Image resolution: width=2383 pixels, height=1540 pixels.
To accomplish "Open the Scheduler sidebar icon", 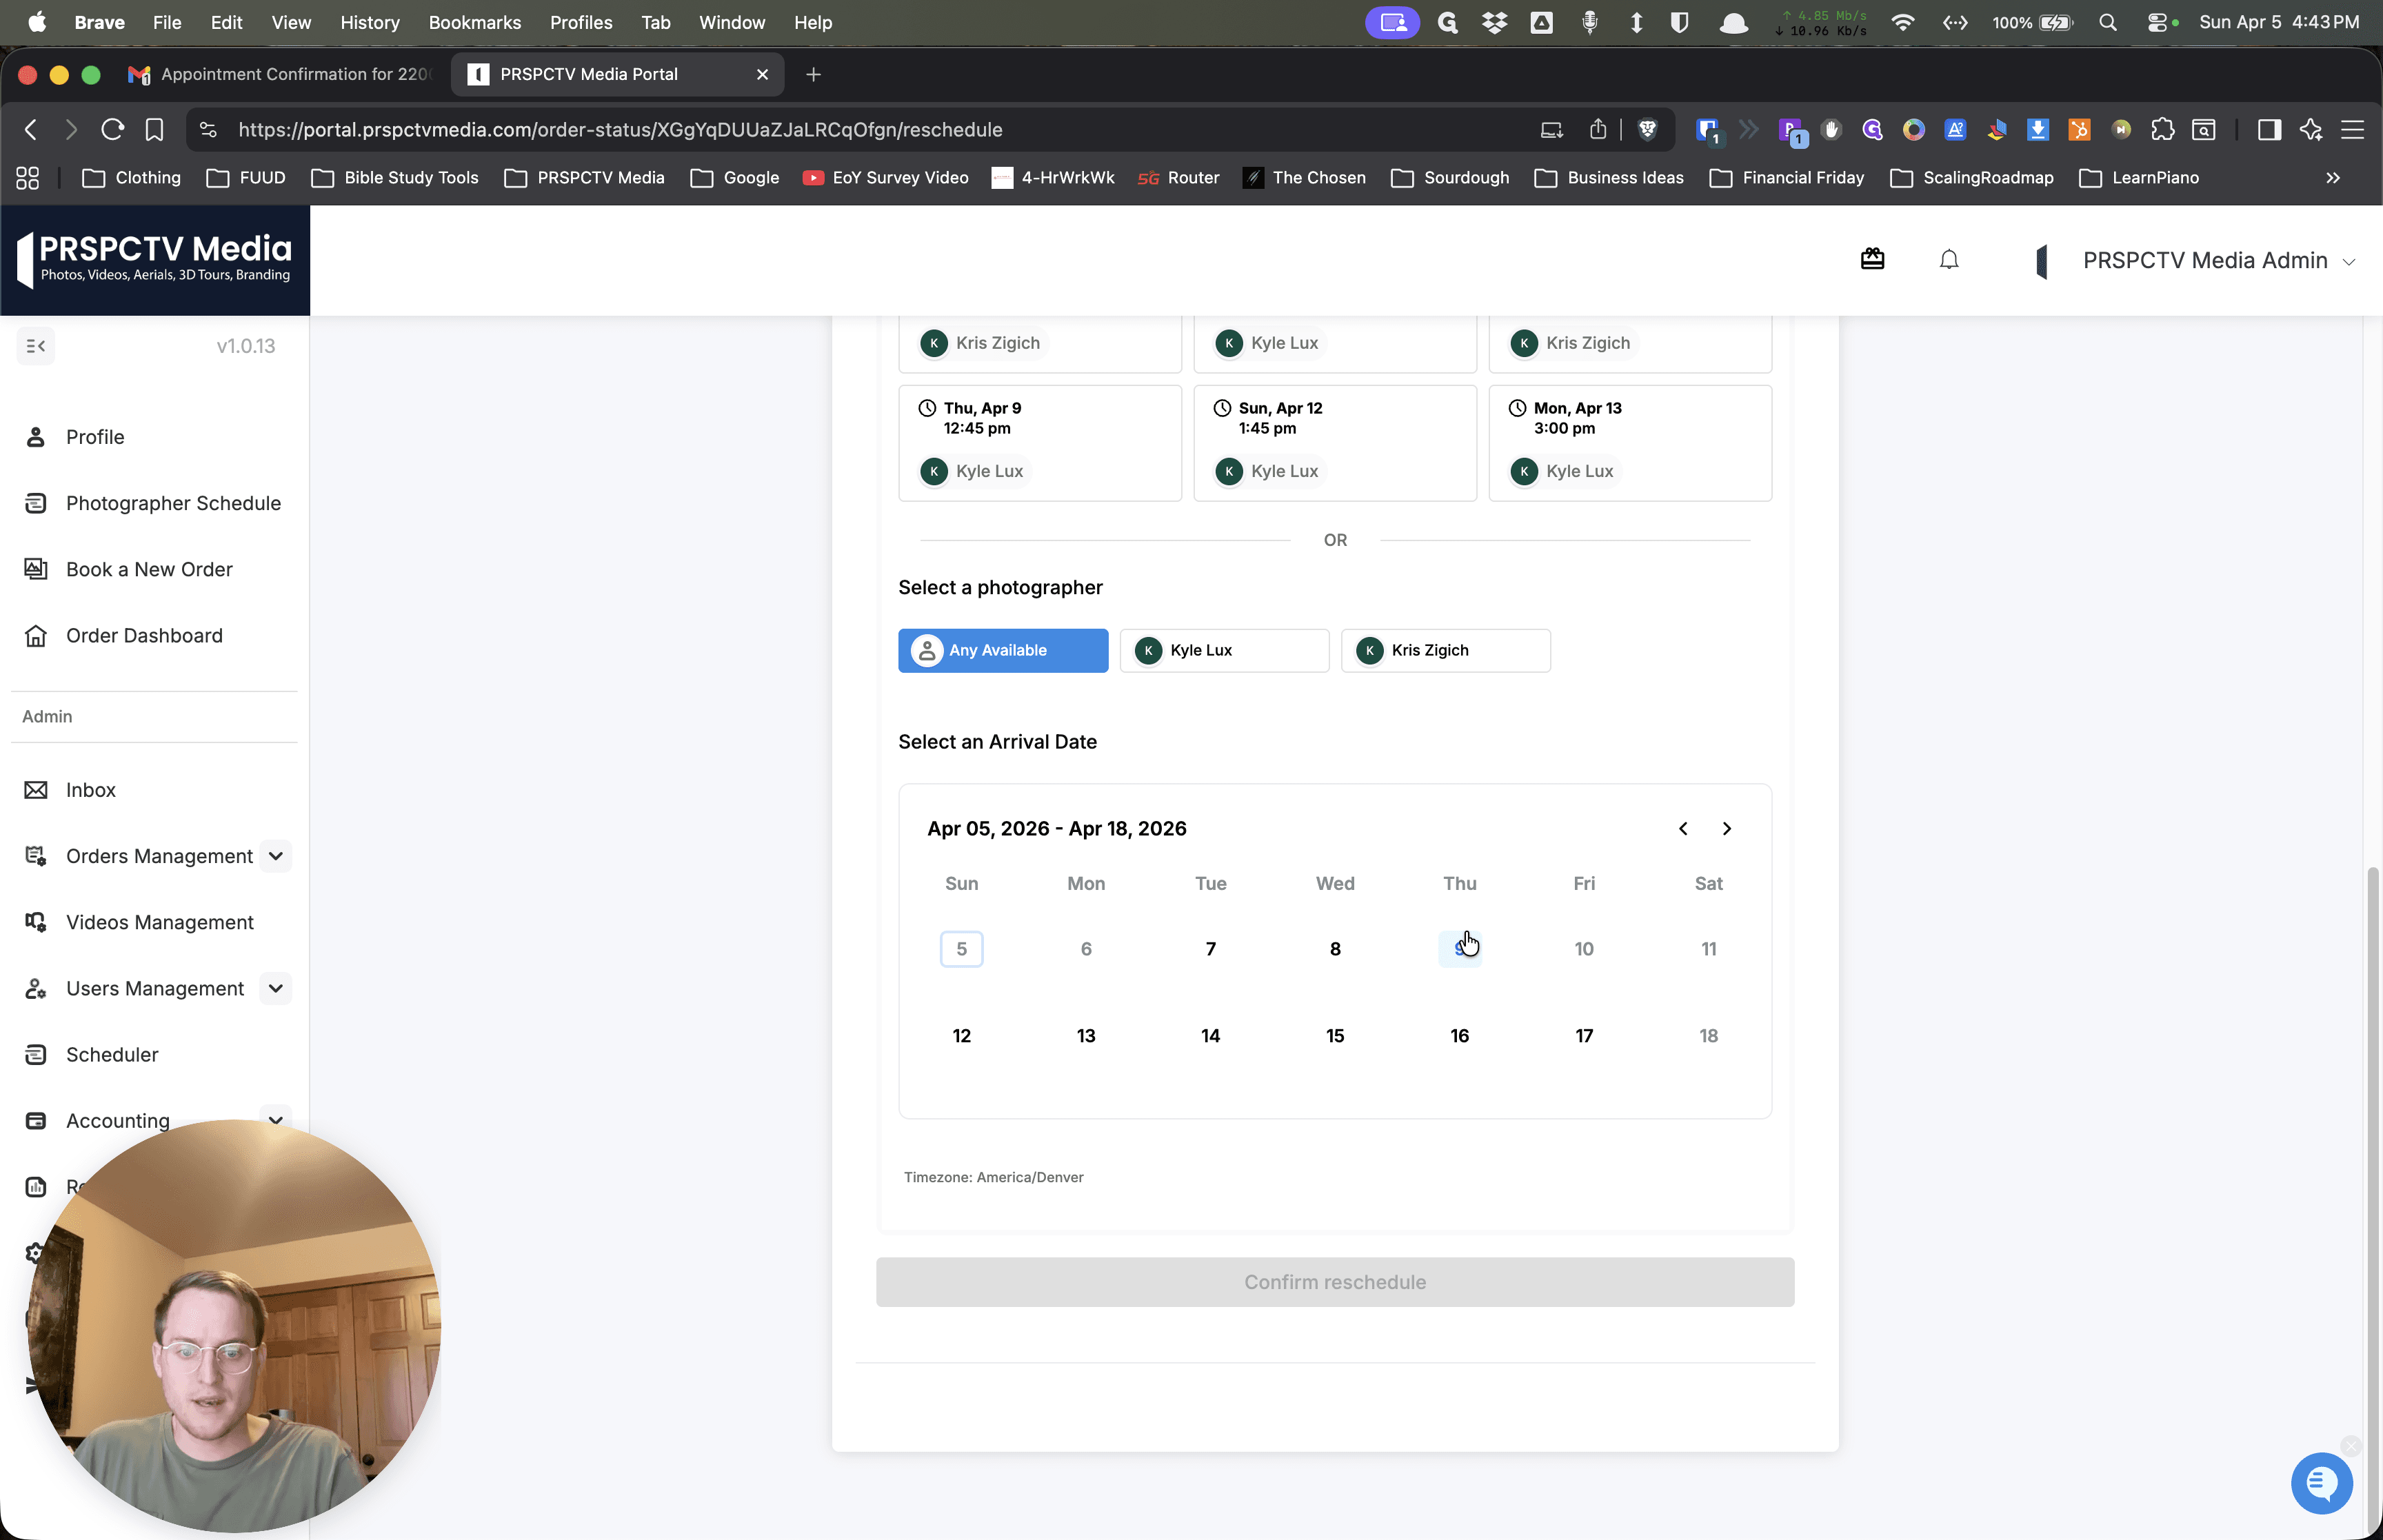I will pyautogui.click(x=36, y=1054).
